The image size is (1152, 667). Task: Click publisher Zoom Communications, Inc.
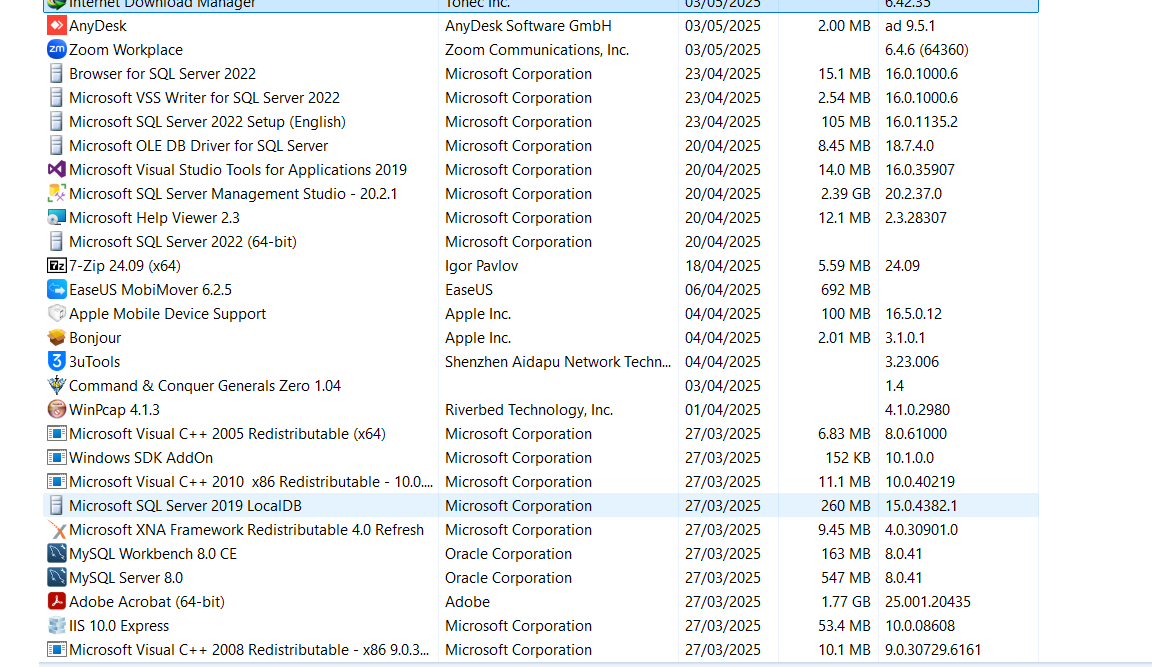tap(537, 50)
